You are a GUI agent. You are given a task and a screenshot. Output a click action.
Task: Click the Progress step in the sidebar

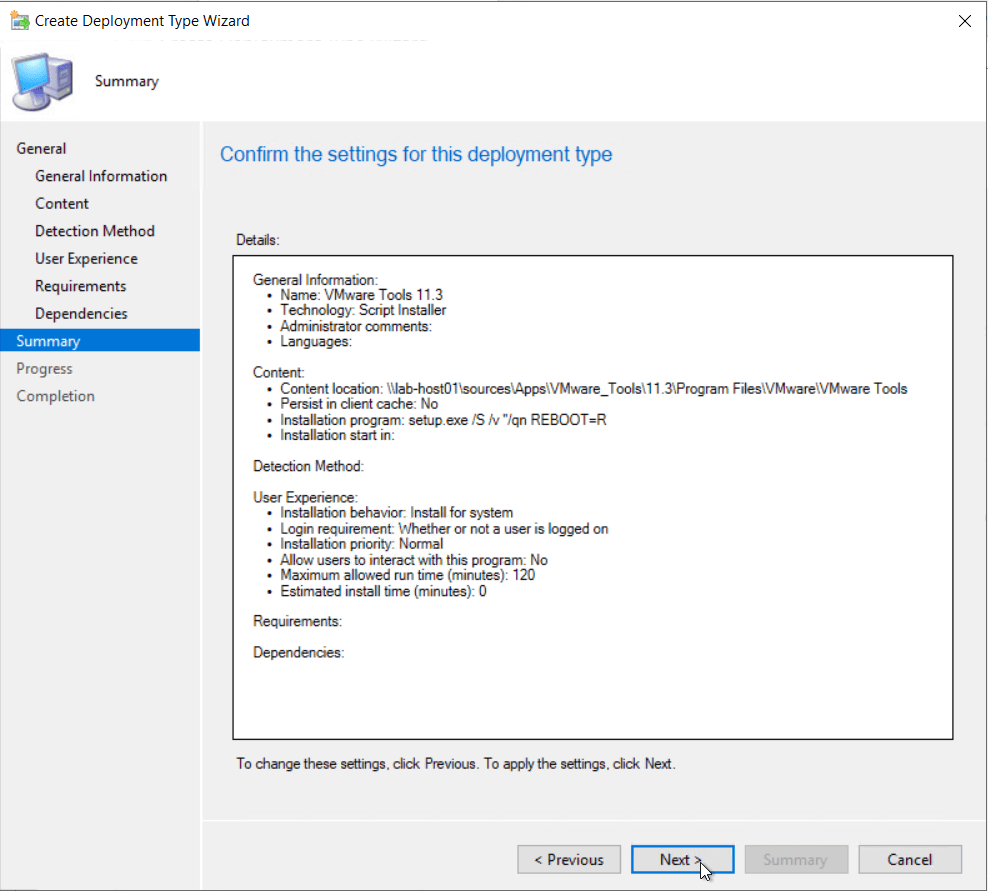44,368
